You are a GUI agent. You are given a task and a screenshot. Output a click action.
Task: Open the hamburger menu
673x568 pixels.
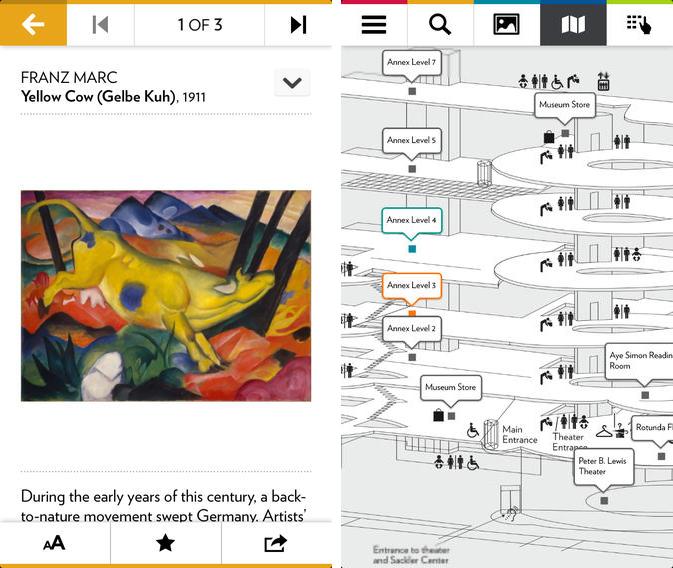(374, 24)
